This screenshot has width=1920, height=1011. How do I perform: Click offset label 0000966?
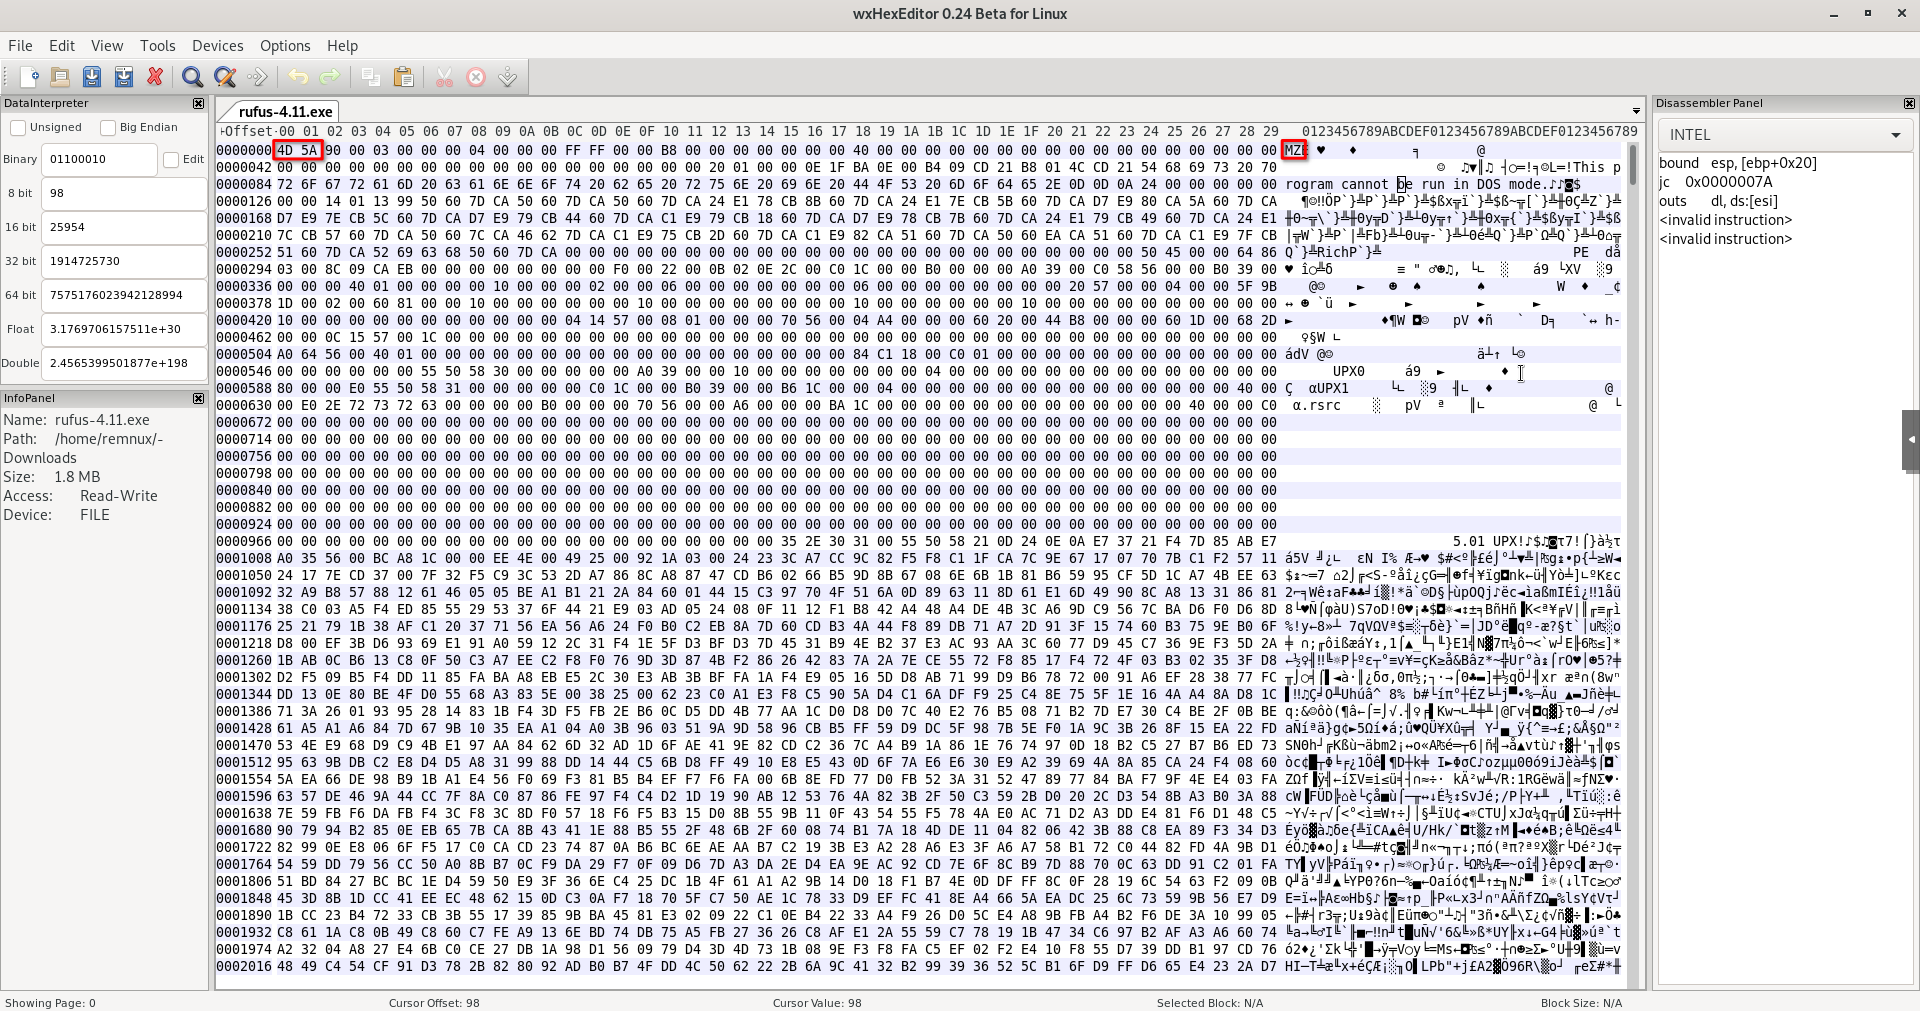[244, 541]
